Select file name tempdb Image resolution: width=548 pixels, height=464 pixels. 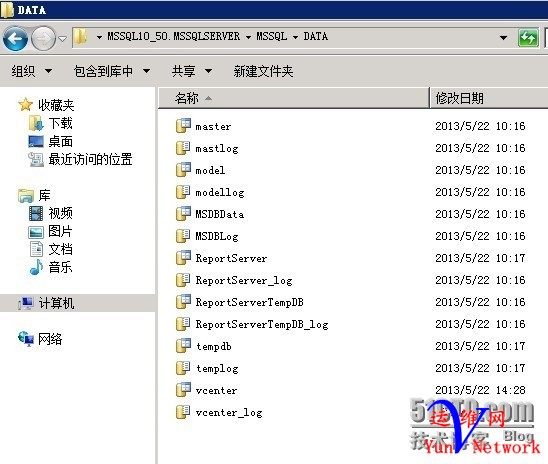(214, 347)
